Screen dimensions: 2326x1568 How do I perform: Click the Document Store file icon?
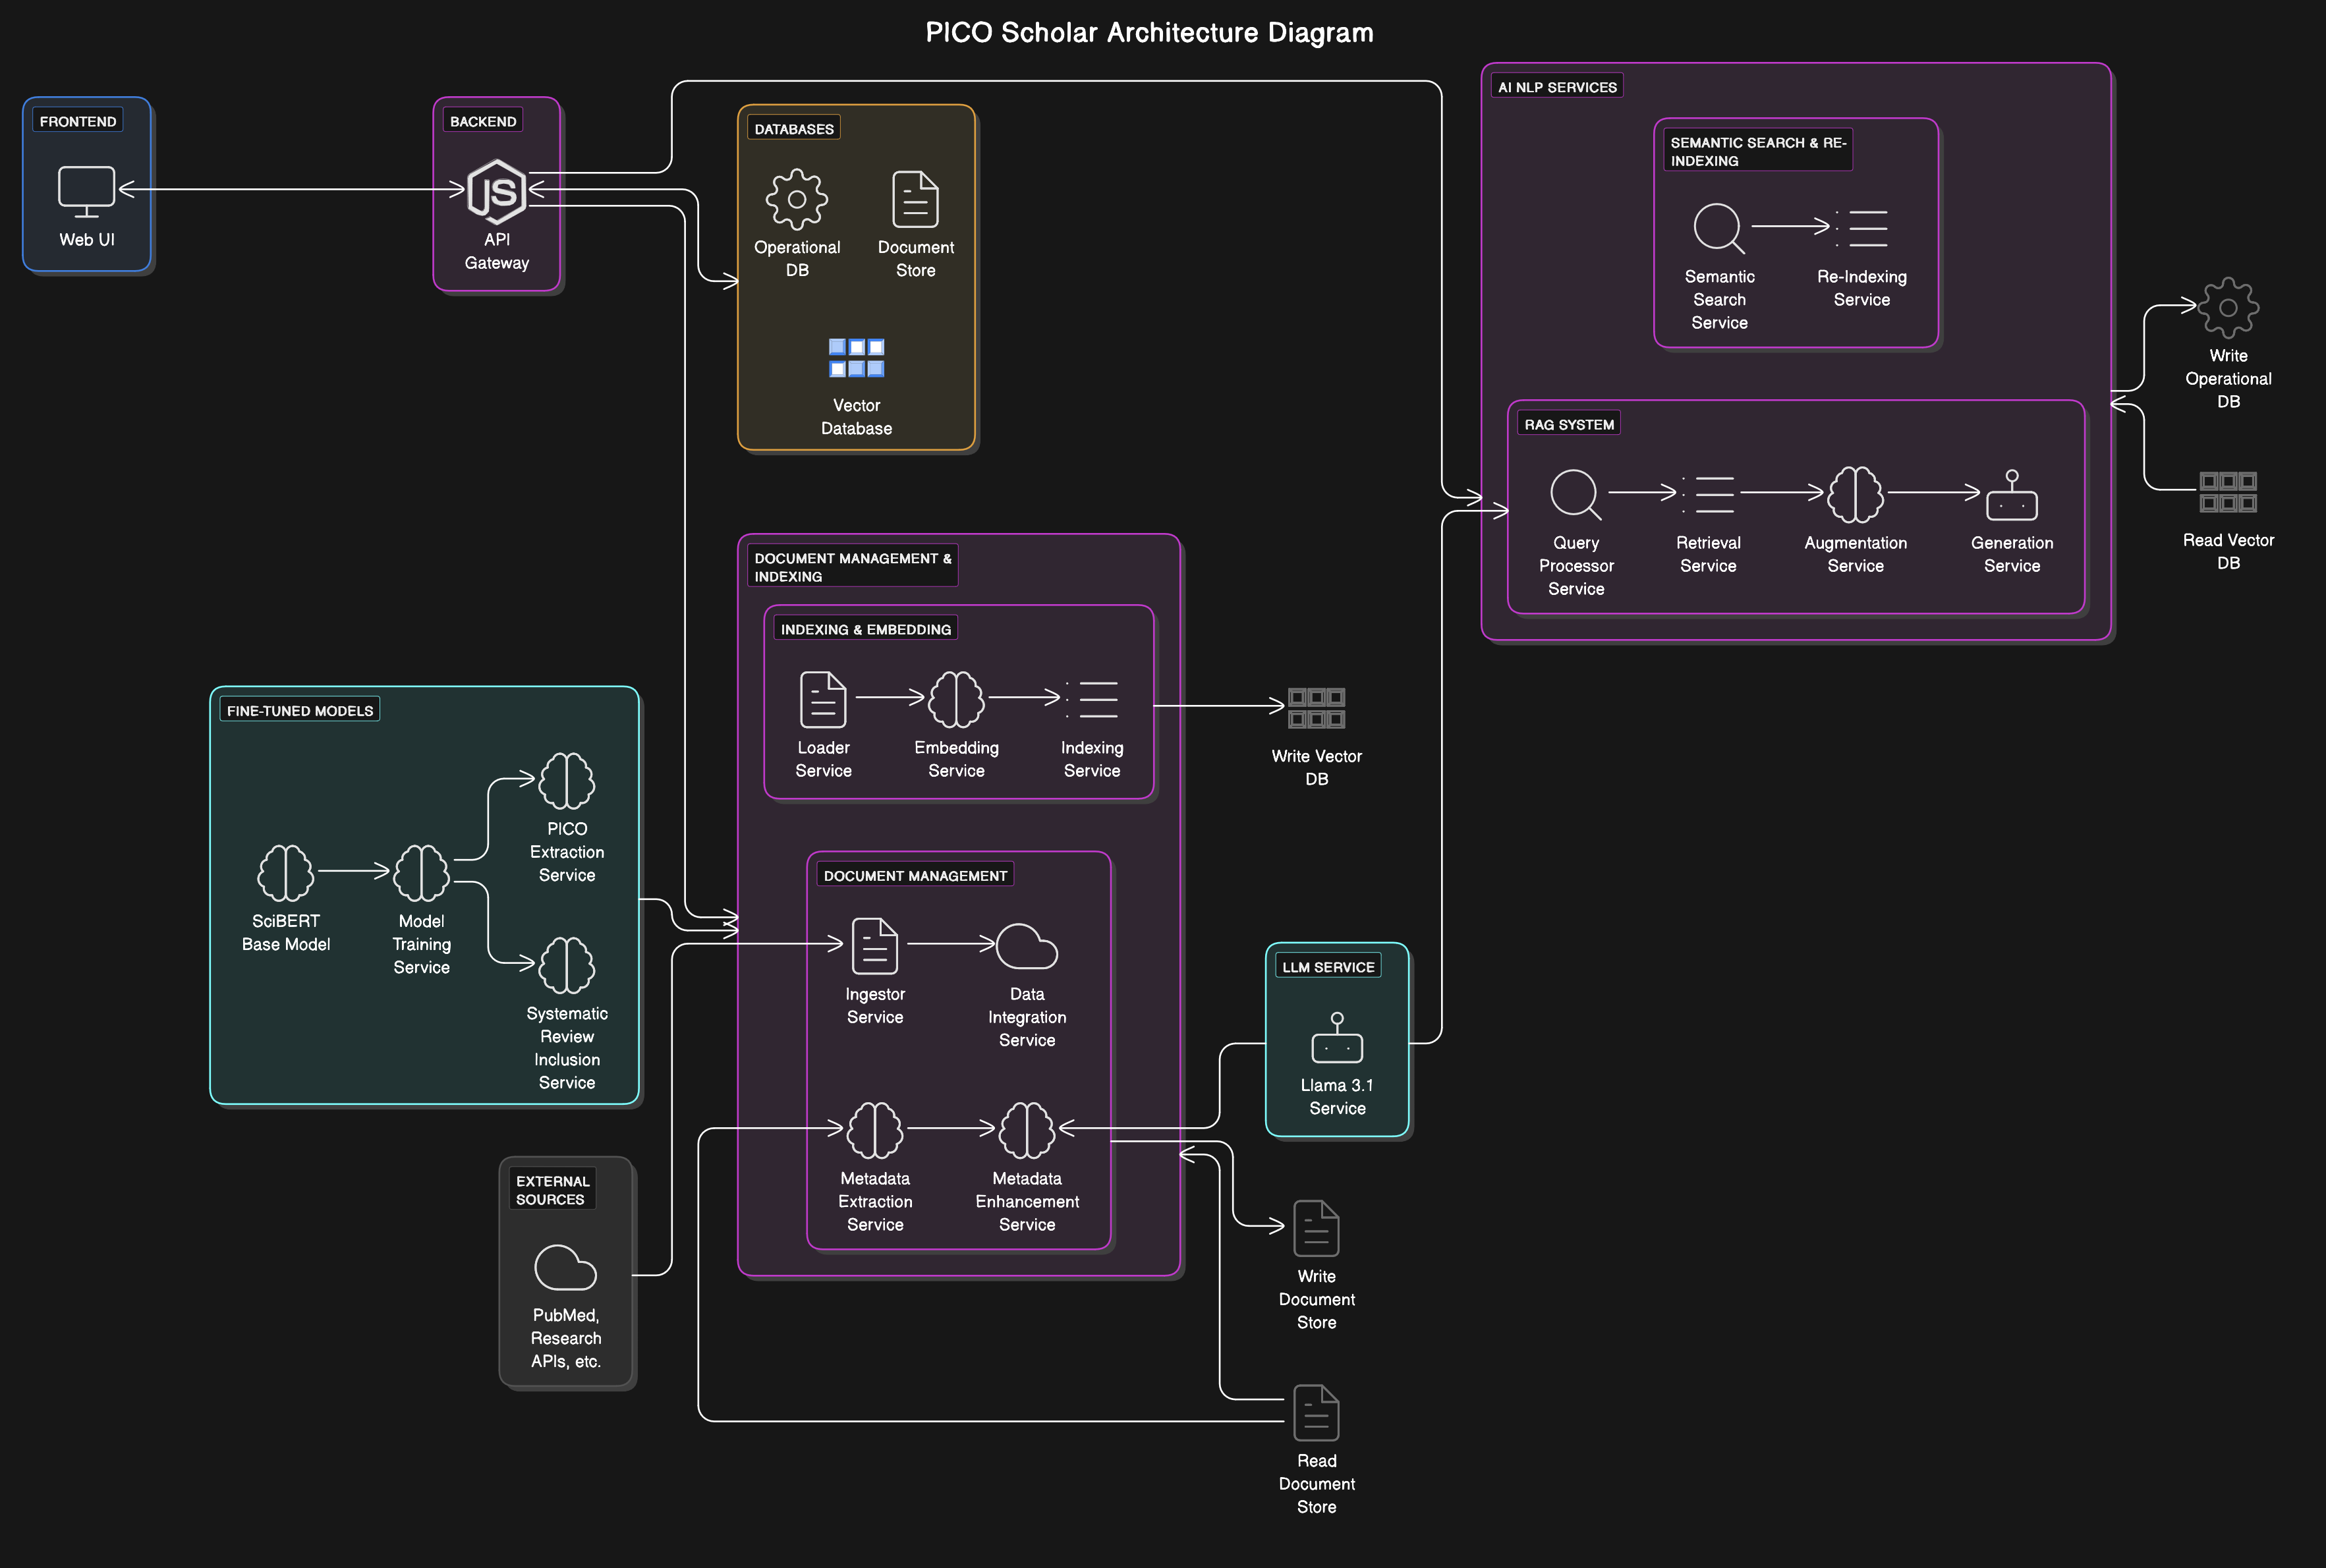915,199
